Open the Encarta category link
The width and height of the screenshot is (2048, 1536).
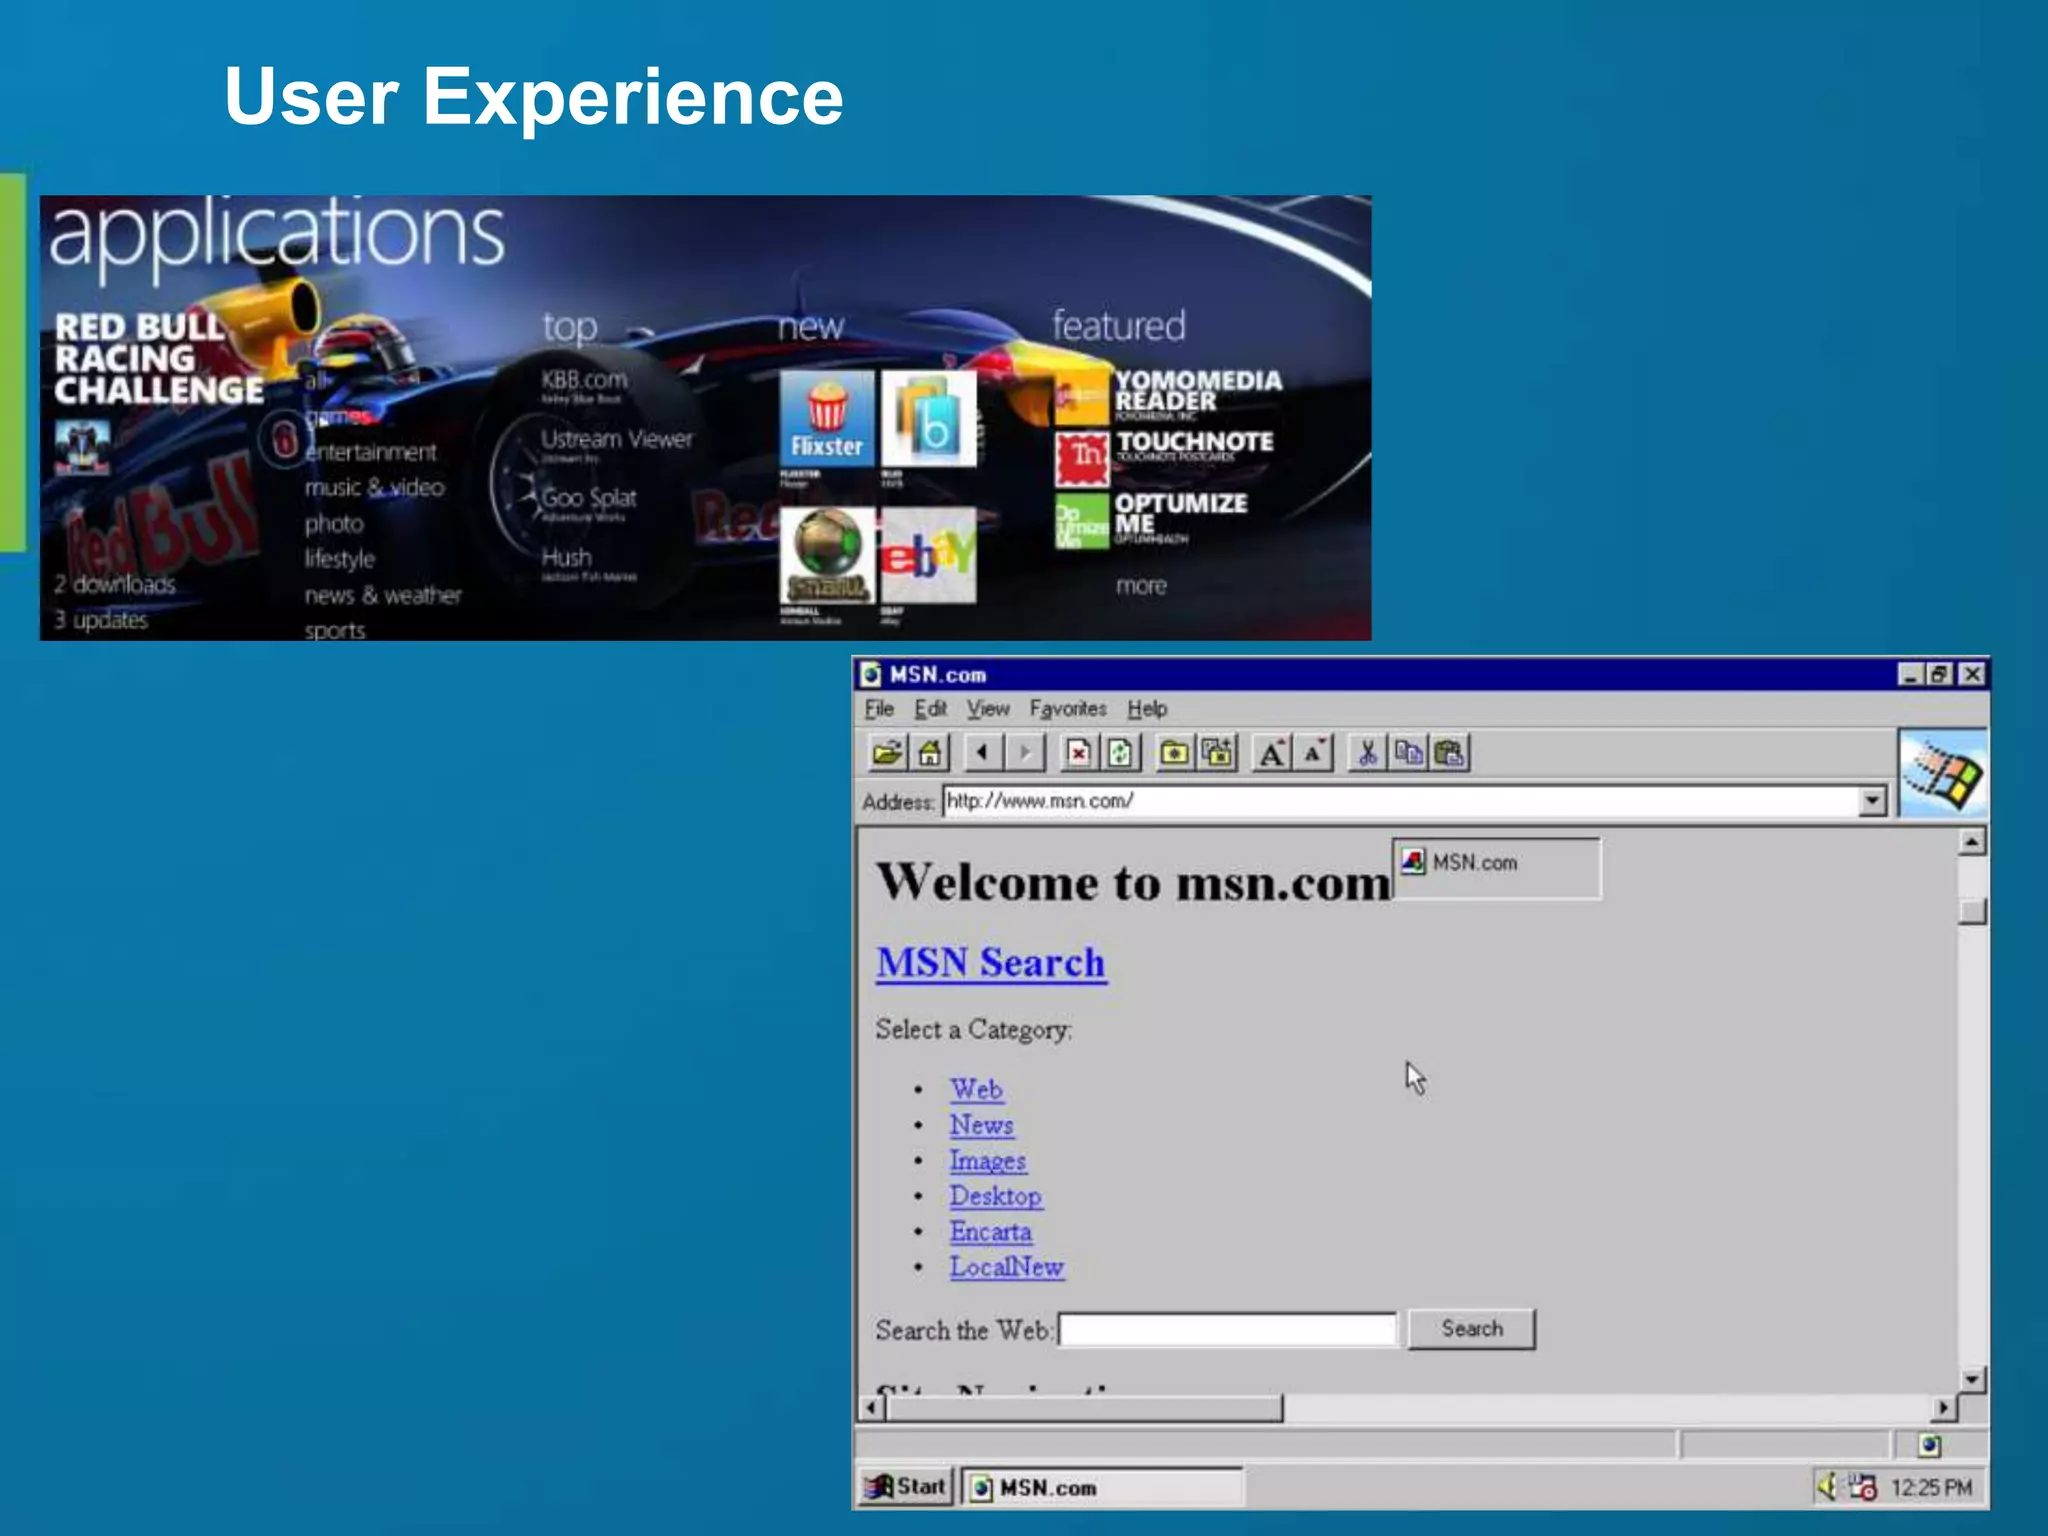tap(991, 1232)
